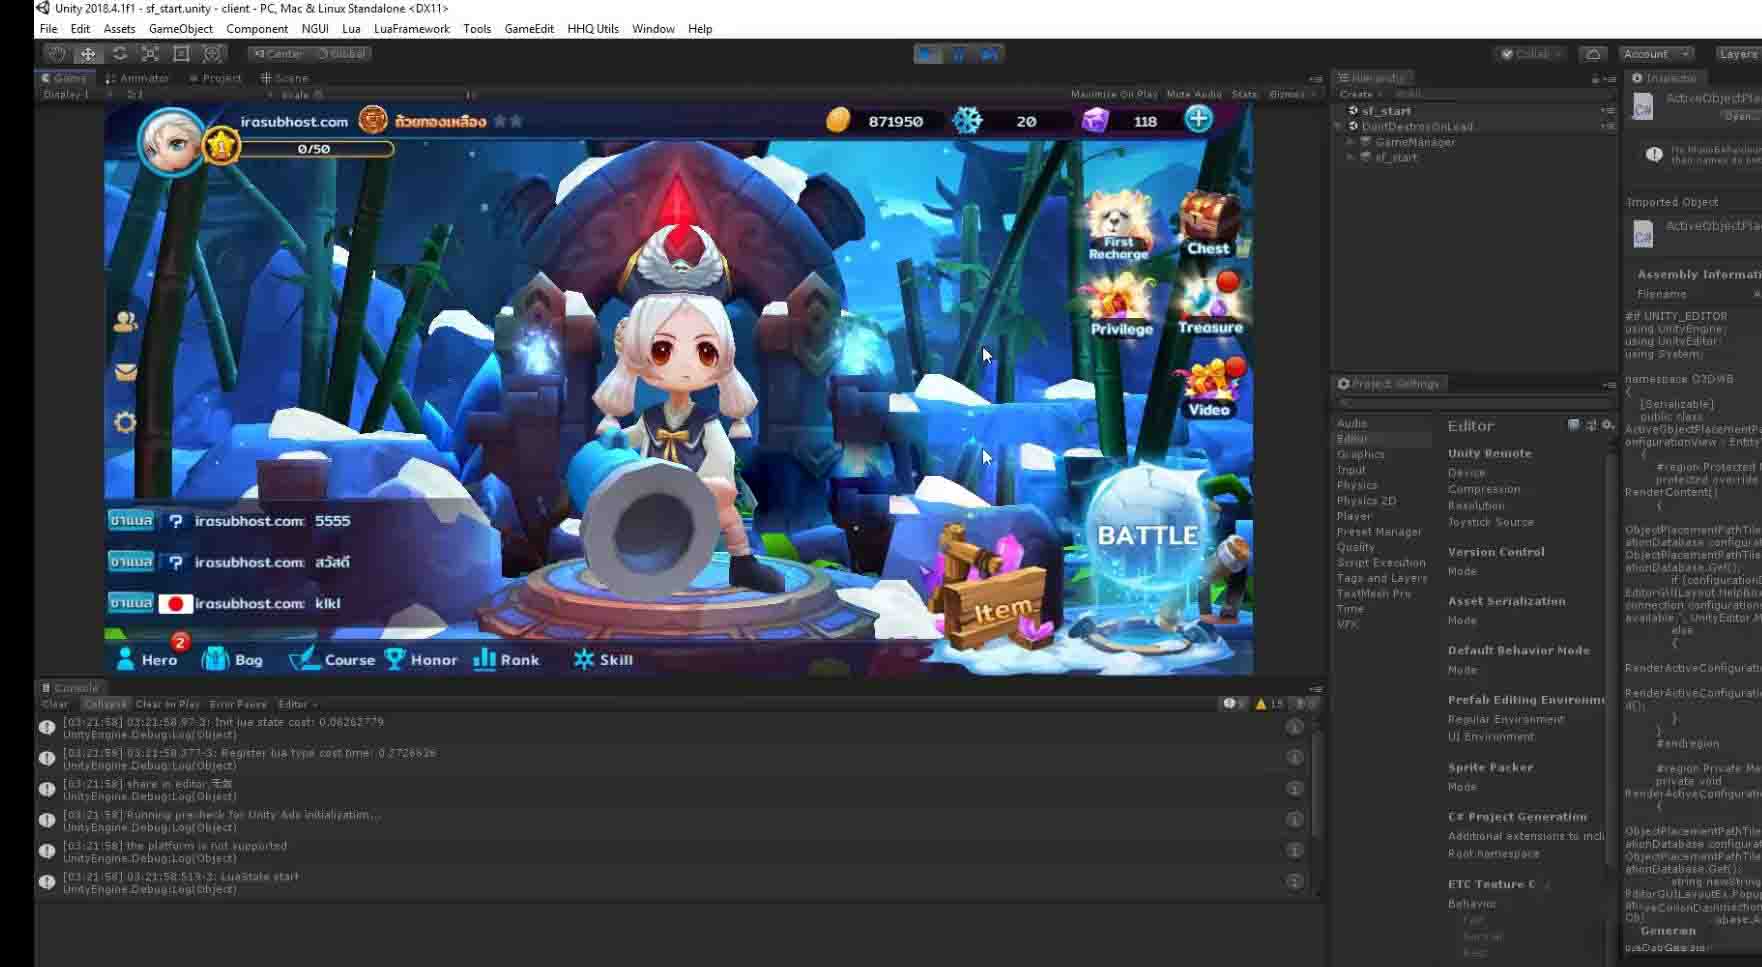Toggle Center pivot mode button
Screen dimensions: 1762x967
tap(277, 54)
